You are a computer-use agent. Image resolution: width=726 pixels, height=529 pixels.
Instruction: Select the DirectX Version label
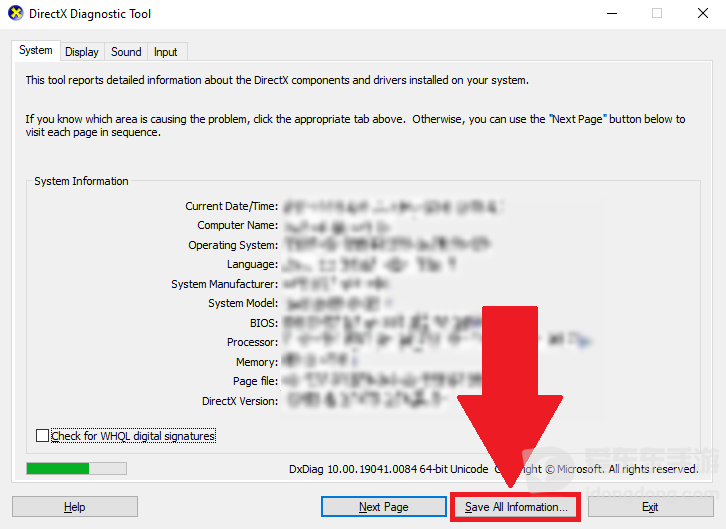(x=240, y=401)
